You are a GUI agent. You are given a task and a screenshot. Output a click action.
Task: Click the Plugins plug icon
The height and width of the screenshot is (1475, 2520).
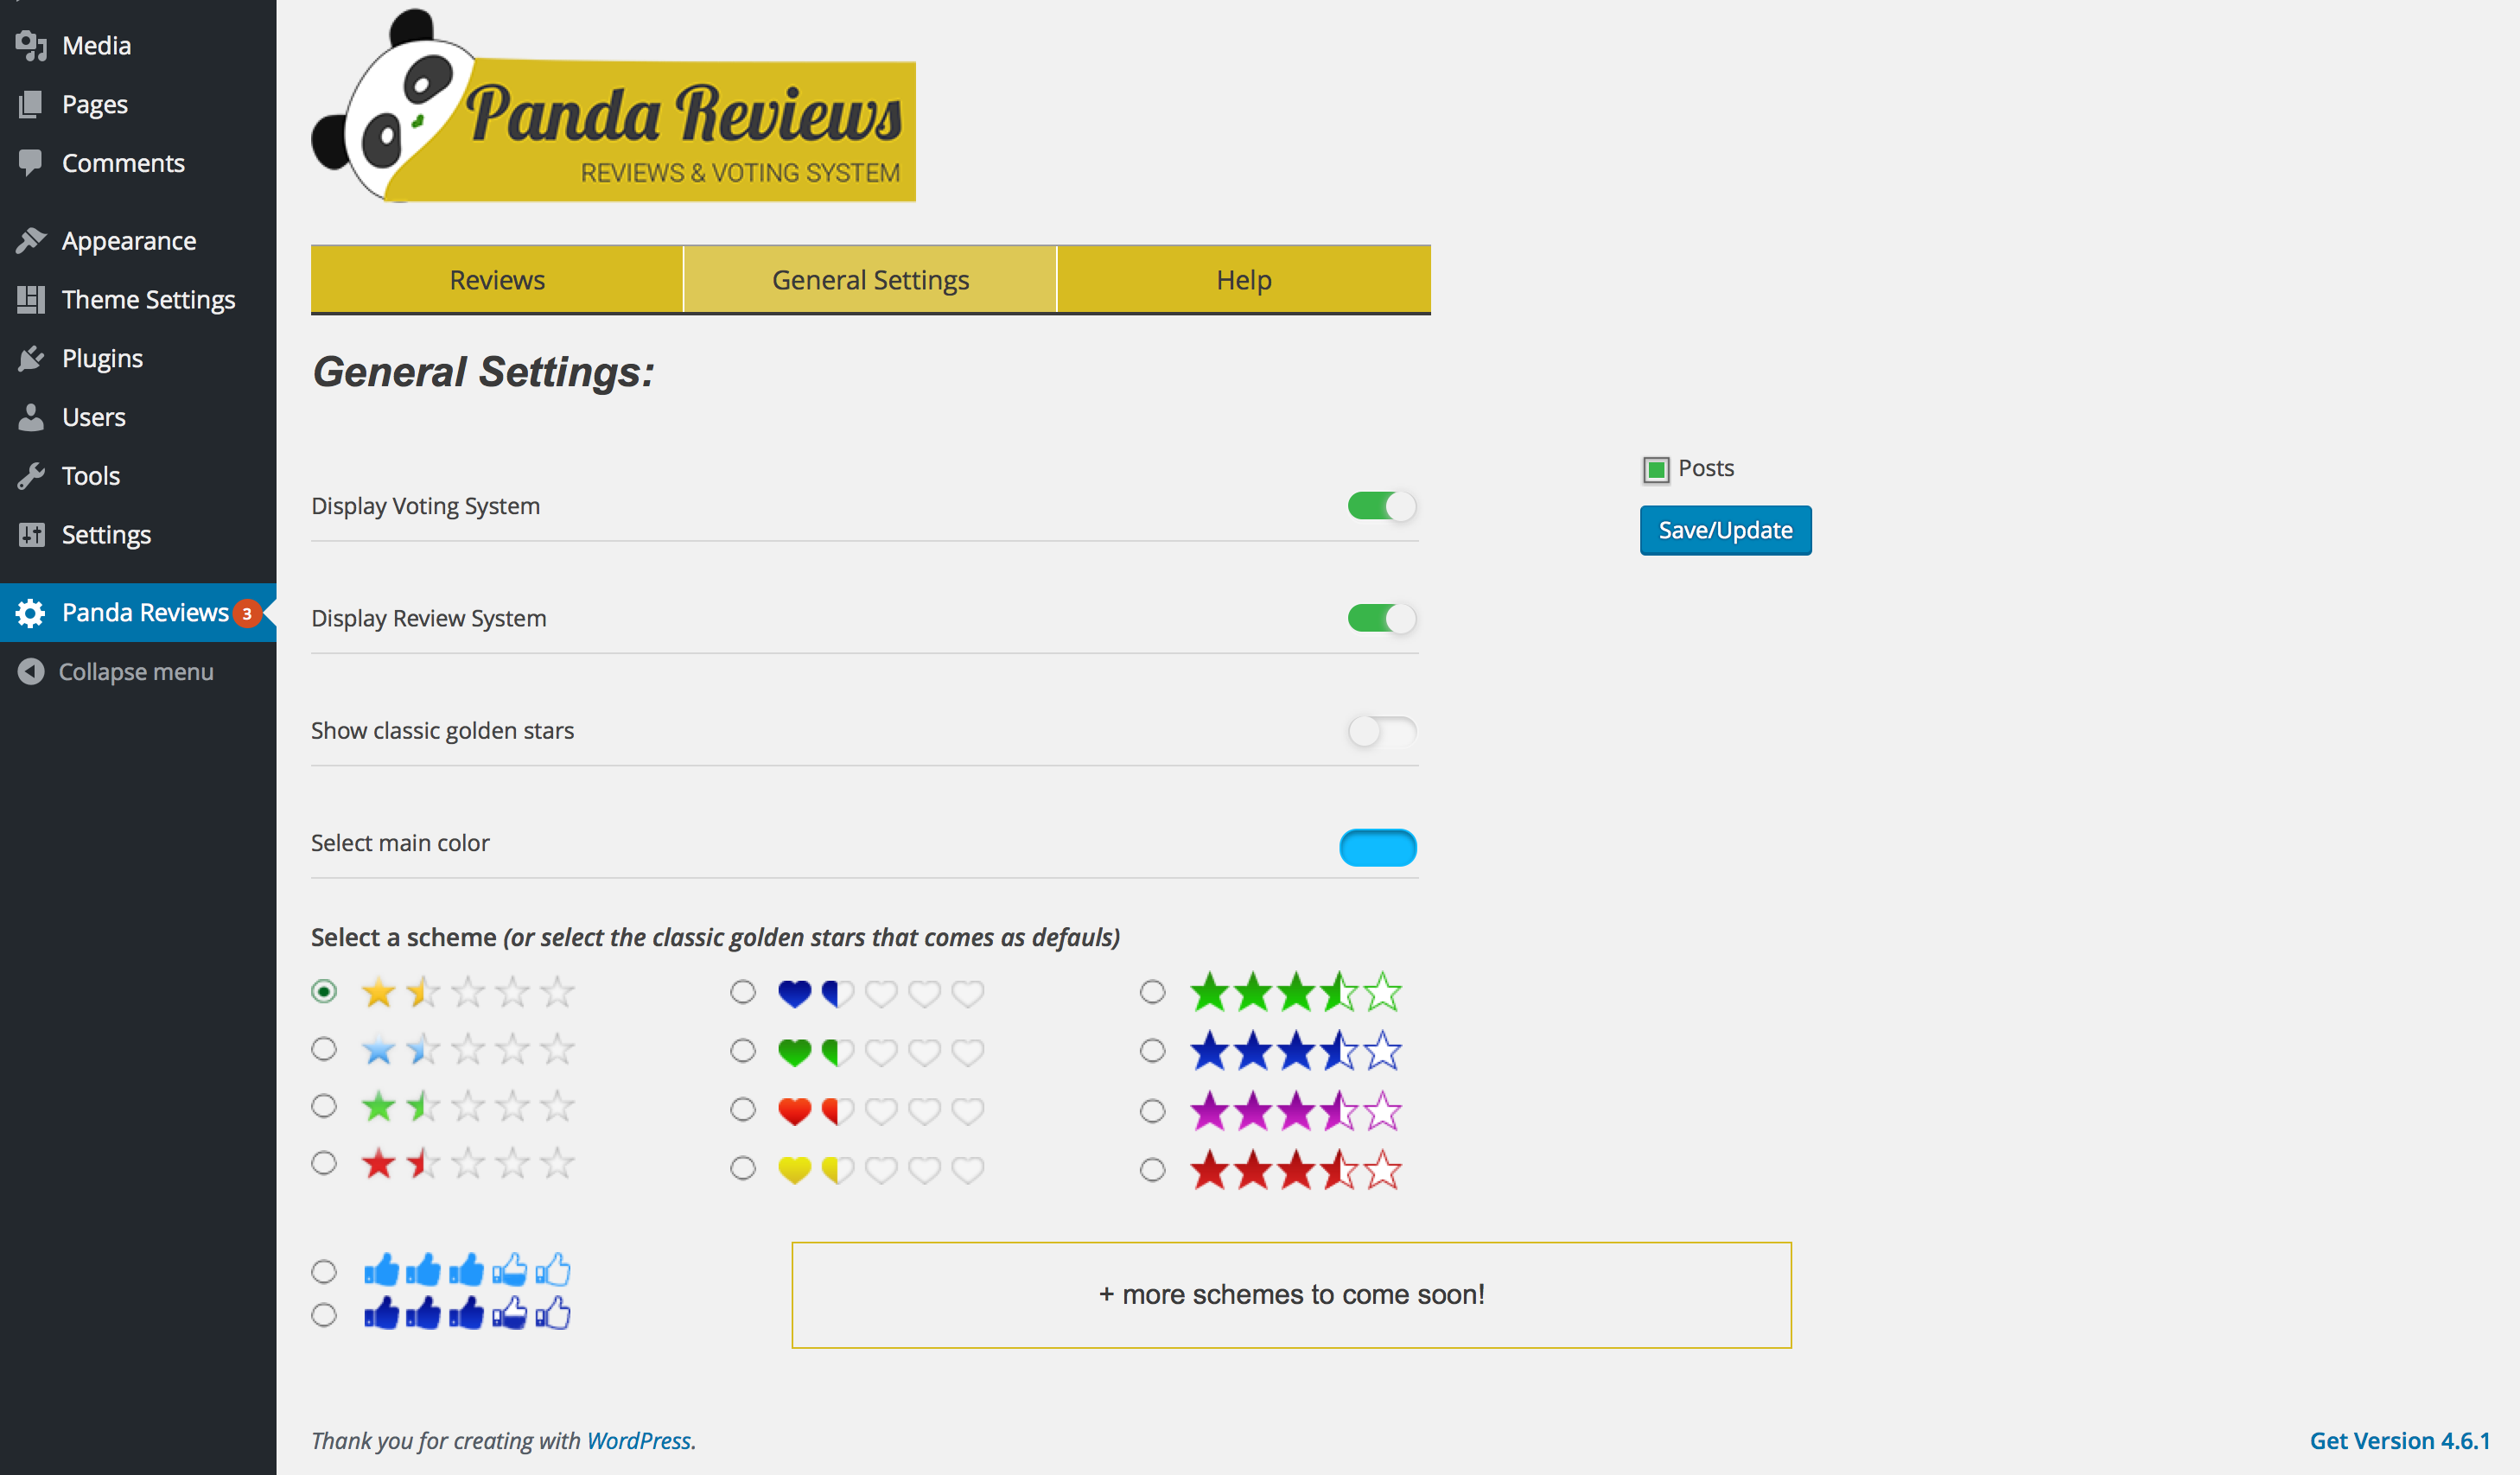[31, 358]
